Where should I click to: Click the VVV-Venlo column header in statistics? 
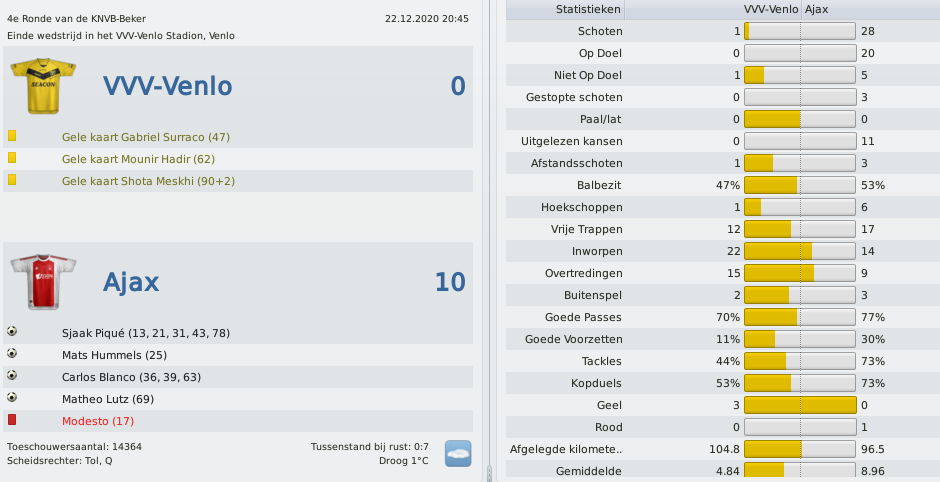tap(770, 10)
